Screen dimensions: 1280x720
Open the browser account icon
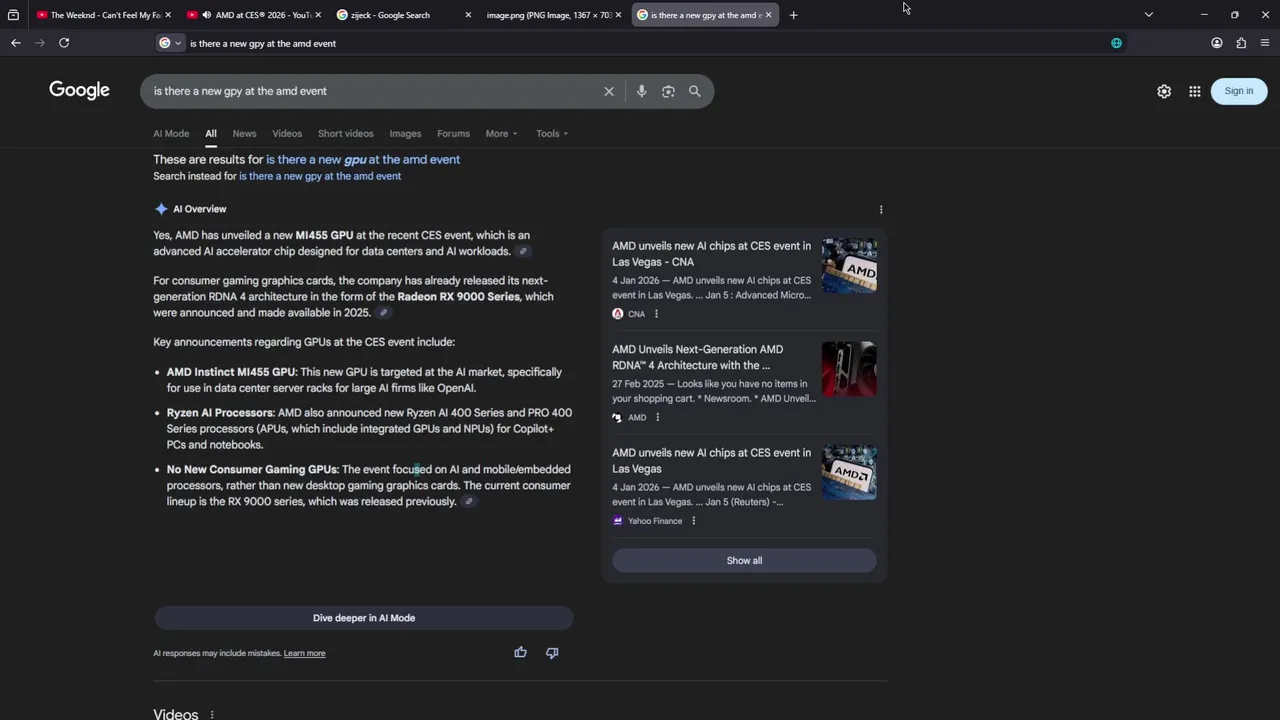tap(1217, 43)
